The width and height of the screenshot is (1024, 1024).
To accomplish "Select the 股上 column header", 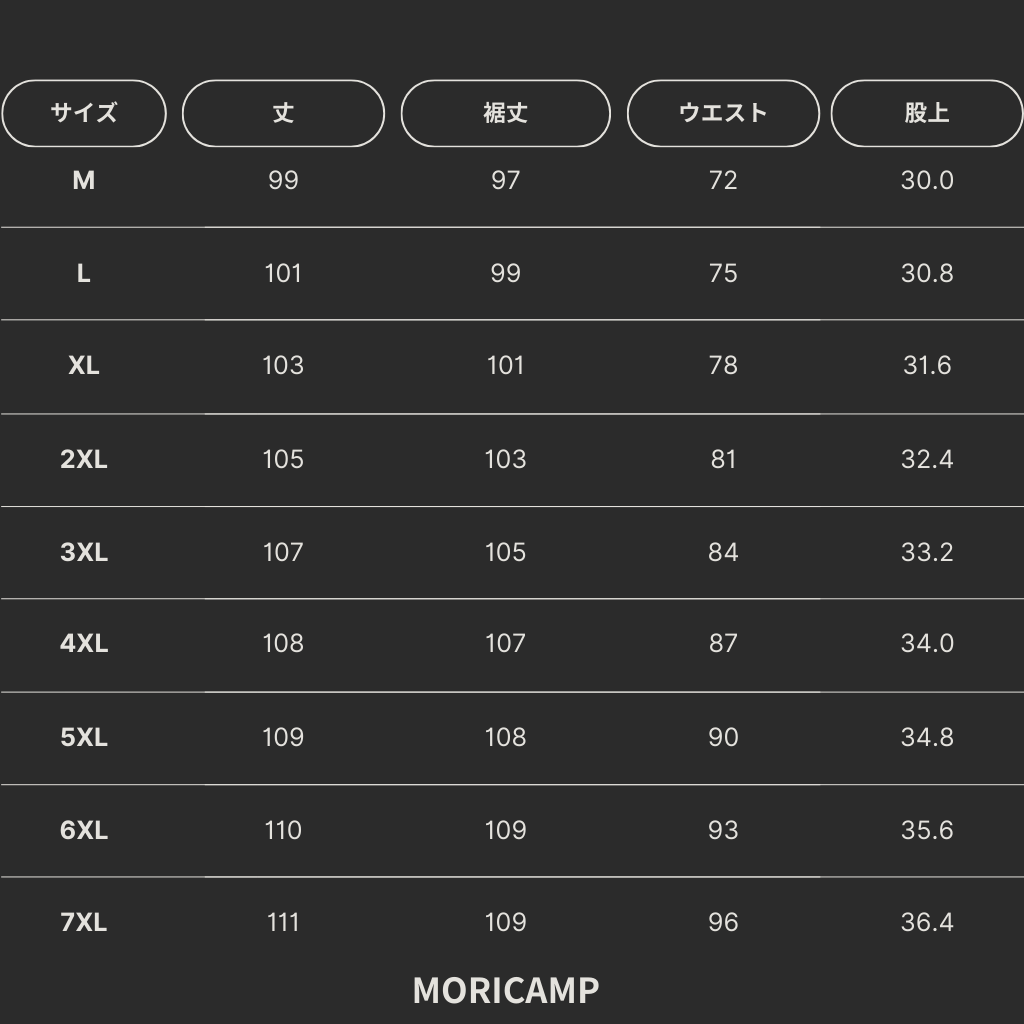I will 927,113.
